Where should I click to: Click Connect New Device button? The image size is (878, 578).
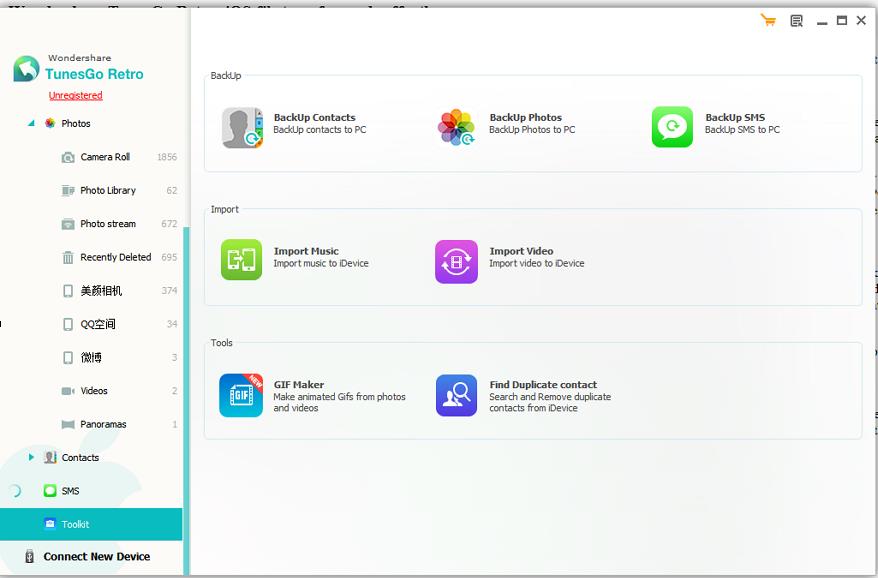pos(96,557)
